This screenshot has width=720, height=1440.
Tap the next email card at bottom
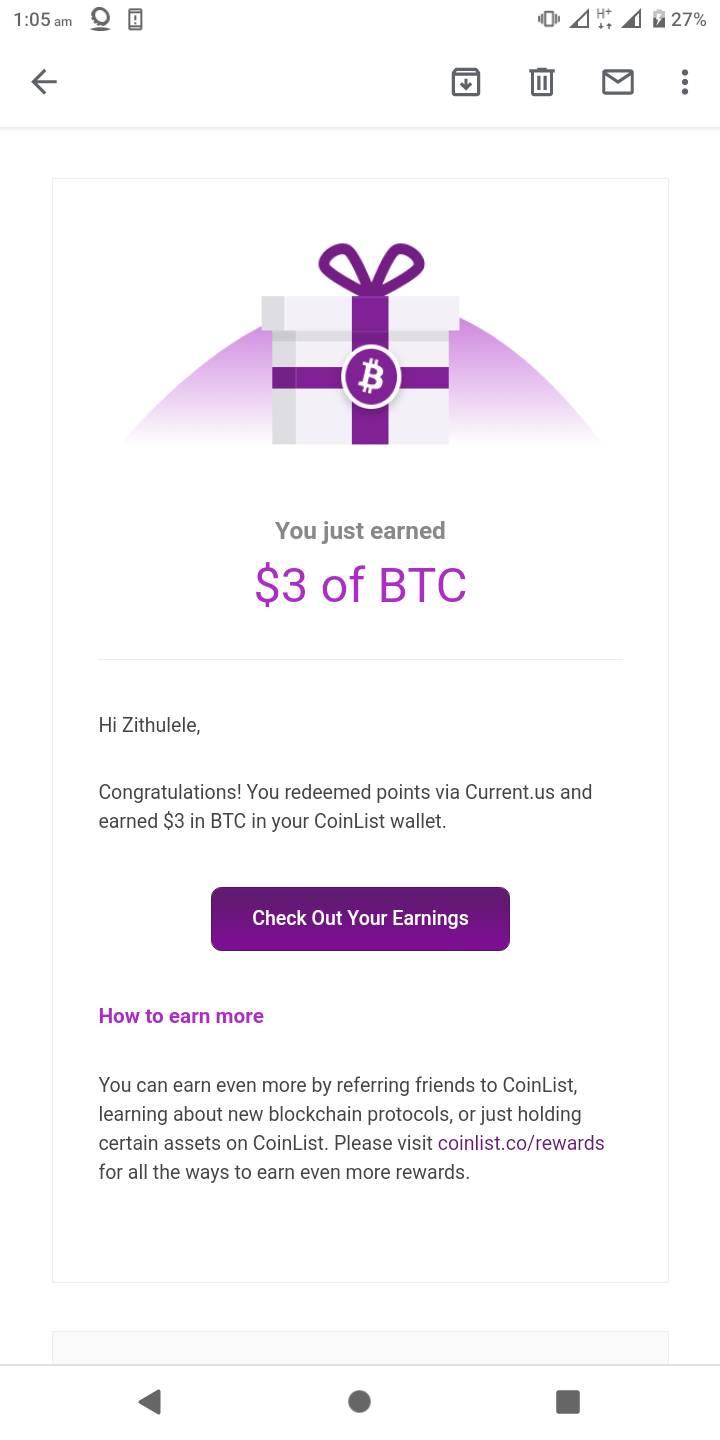click(x=360, y=1347)
